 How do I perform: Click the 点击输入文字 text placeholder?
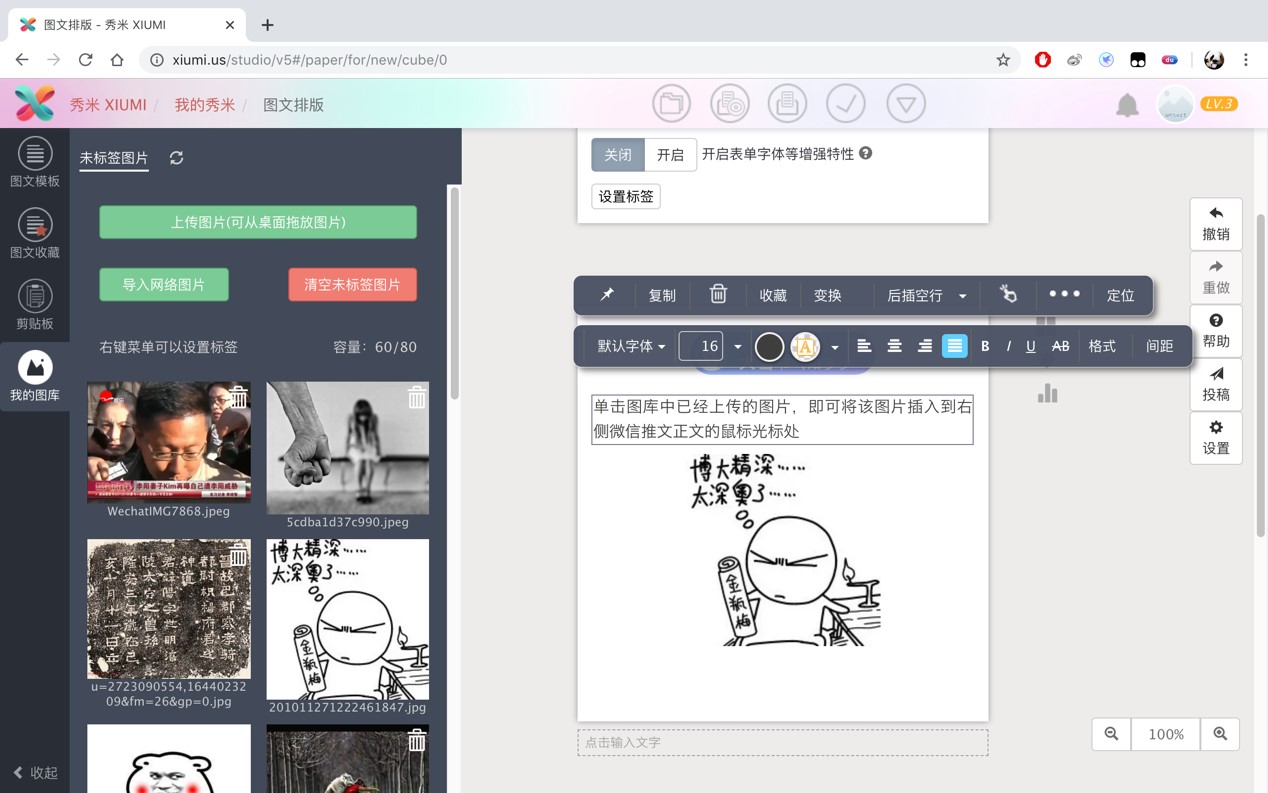coord(782,742)
